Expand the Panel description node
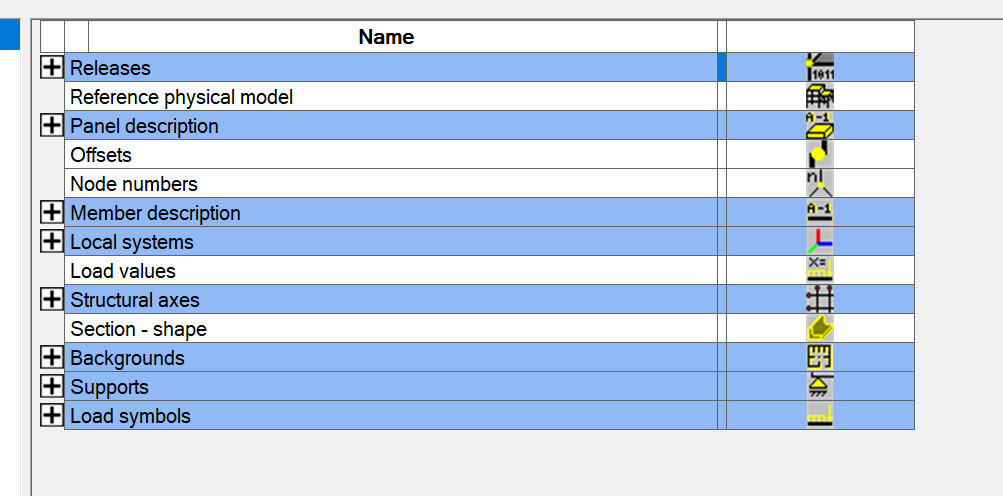1003x496 pixels. [52, 126]
